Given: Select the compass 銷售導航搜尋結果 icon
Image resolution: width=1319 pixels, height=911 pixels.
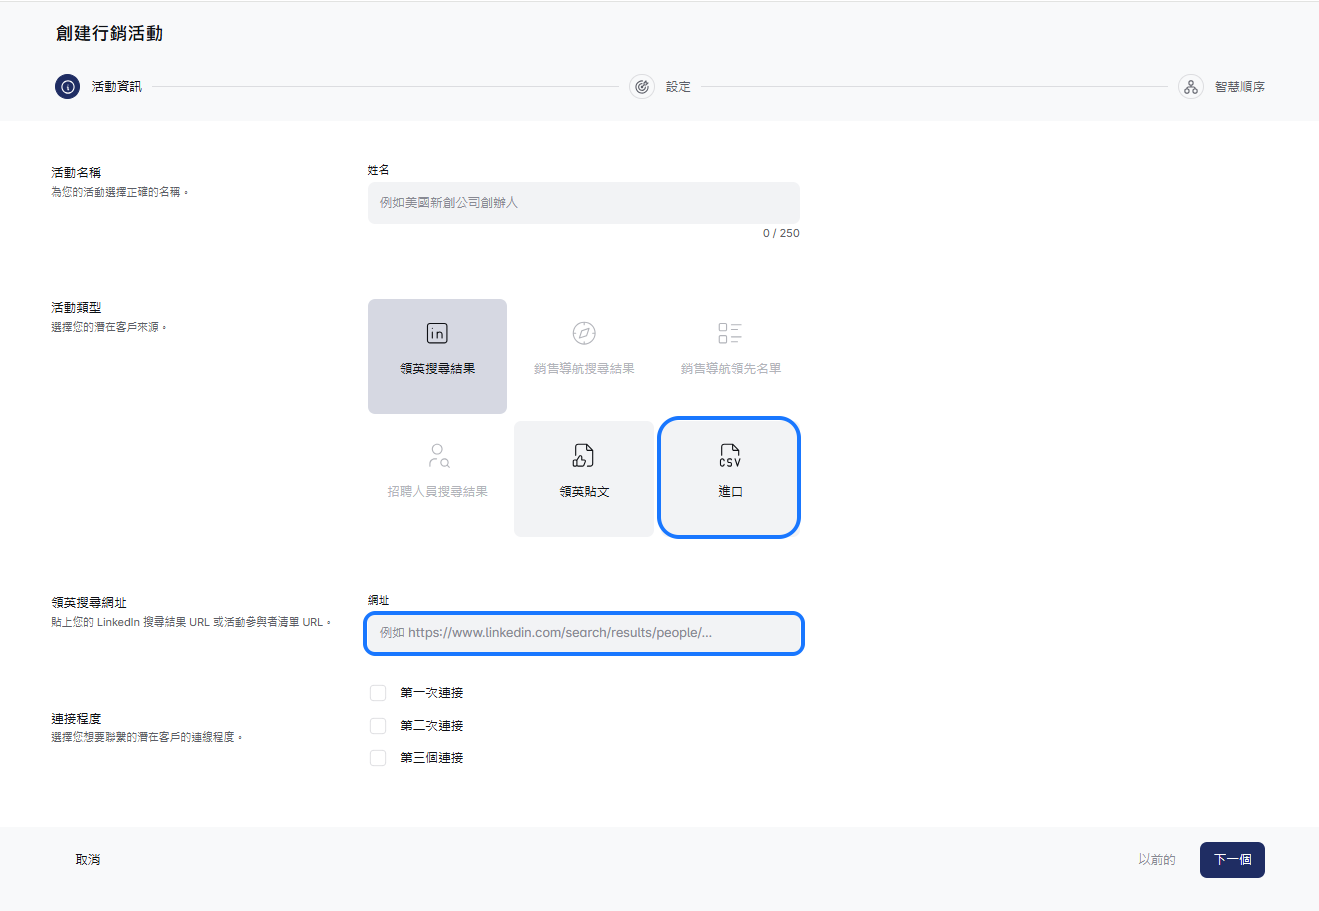Looking at the screenshot, I should tap(584, 334).
